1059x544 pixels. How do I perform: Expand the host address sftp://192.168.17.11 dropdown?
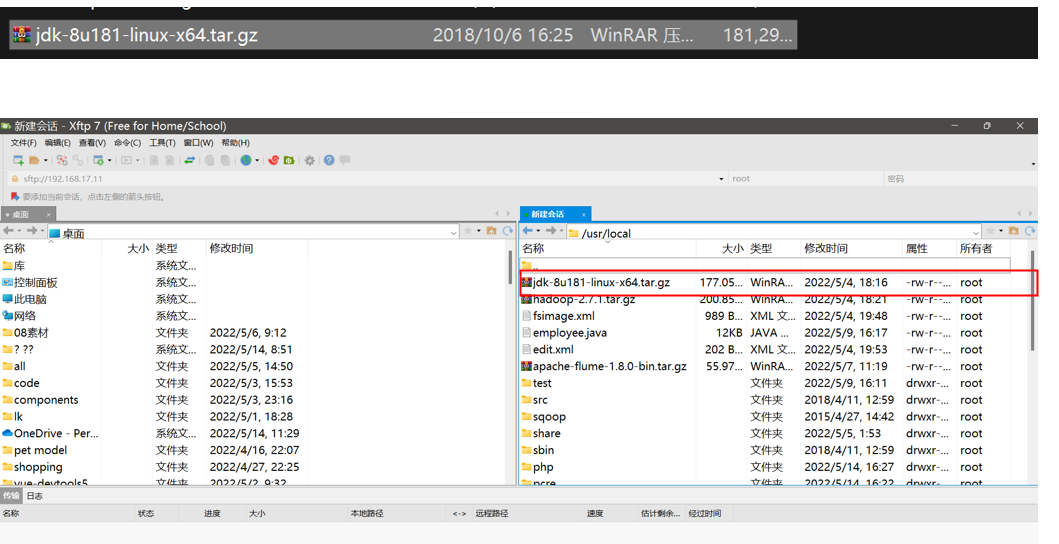[721, 179]
